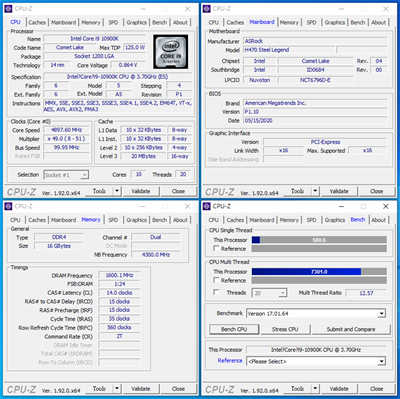Close the Bench CPU-Z window
This screenshot has height=399, width=400.
point(386,206)
